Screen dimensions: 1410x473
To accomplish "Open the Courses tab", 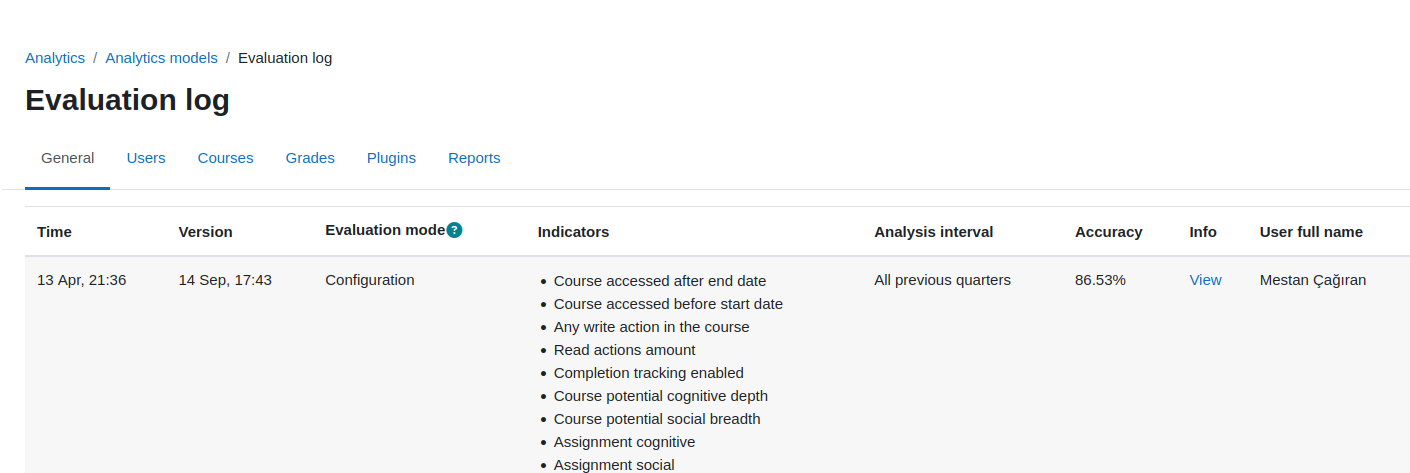I will (x=226, y=158).
